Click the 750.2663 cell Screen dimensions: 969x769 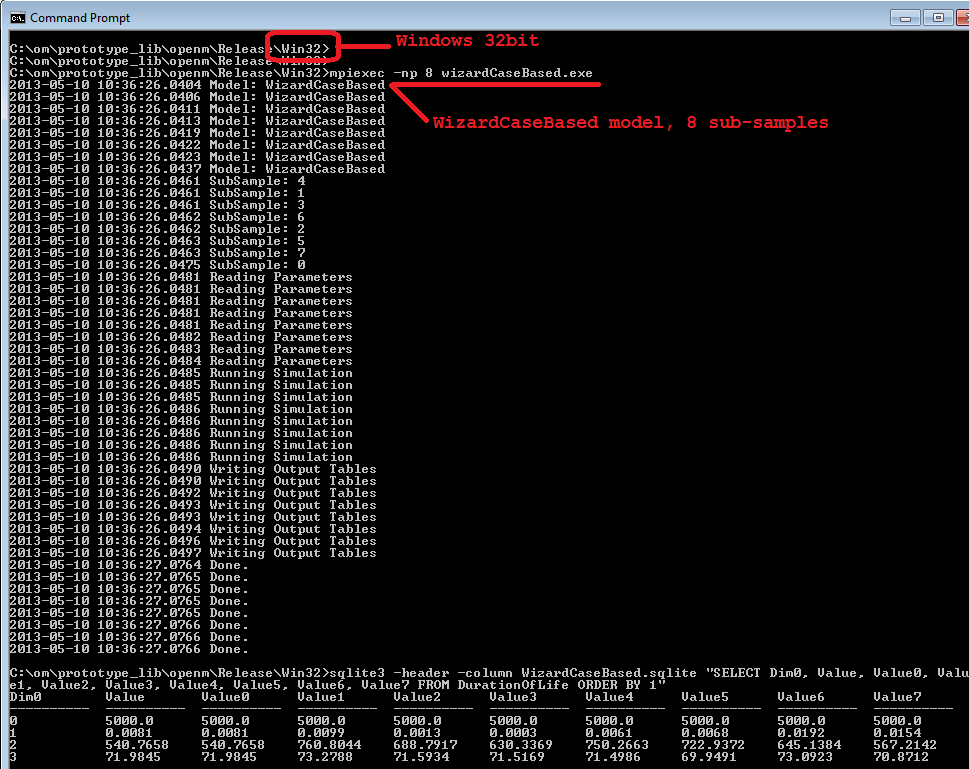point(617,745)
